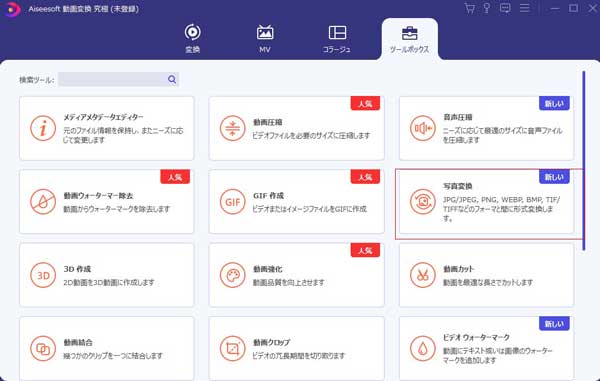Switch to the MV tab
The height and width of the screenshot is (381, 600).
[265, 39]
